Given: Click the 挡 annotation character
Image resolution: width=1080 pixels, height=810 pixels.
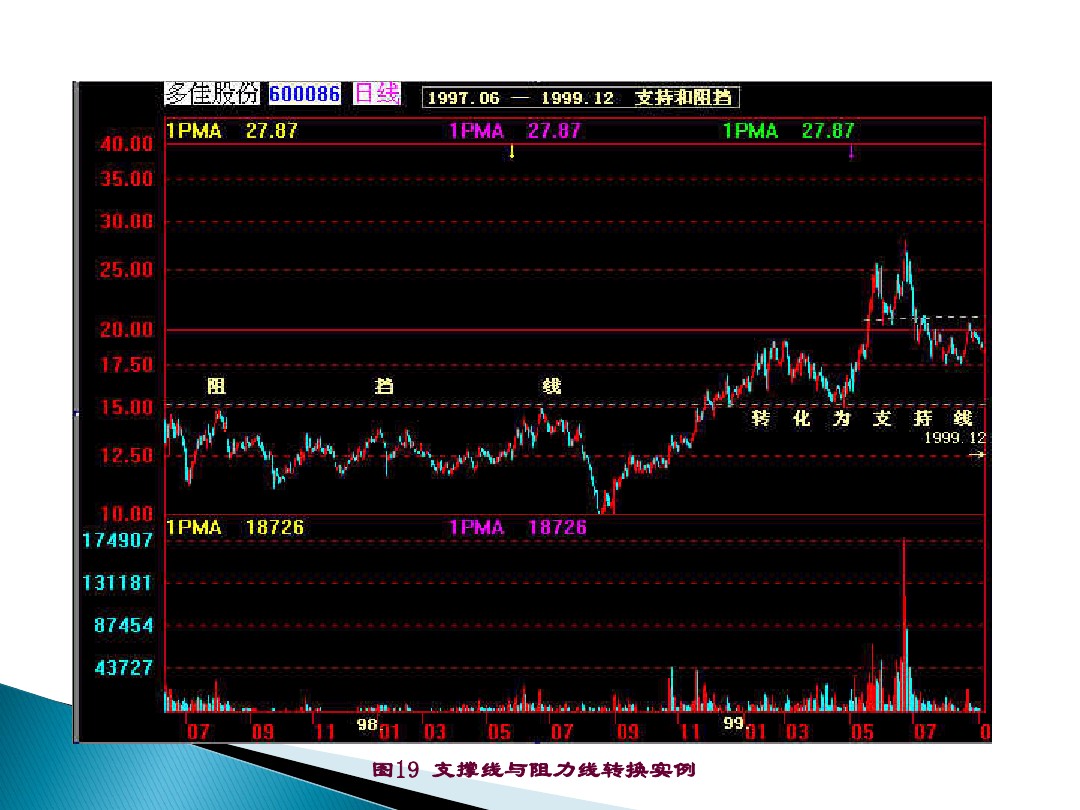Looking at the screenshot, I should tap(384, 386).
